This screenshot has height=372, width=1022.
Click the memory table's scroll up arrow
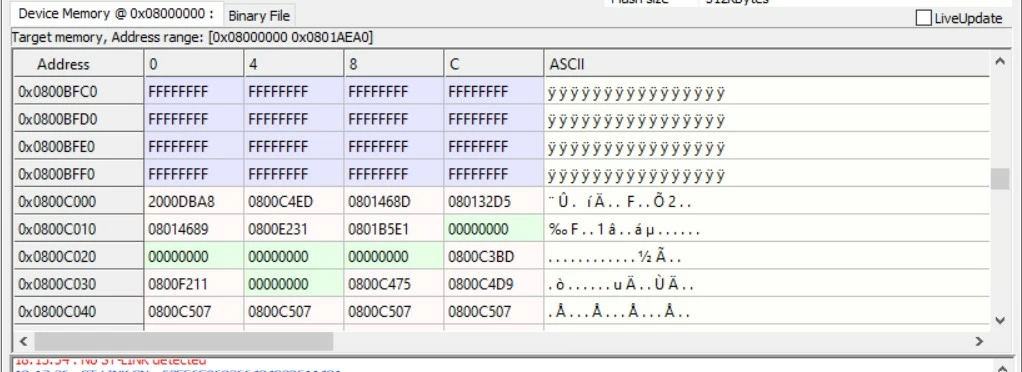click(x=1000, y=61)
